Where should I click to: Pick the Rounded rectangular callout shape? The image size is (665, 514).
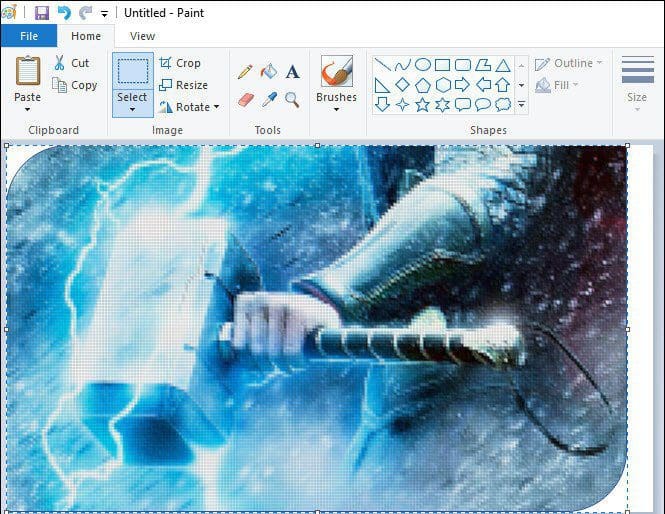point(463,104)
